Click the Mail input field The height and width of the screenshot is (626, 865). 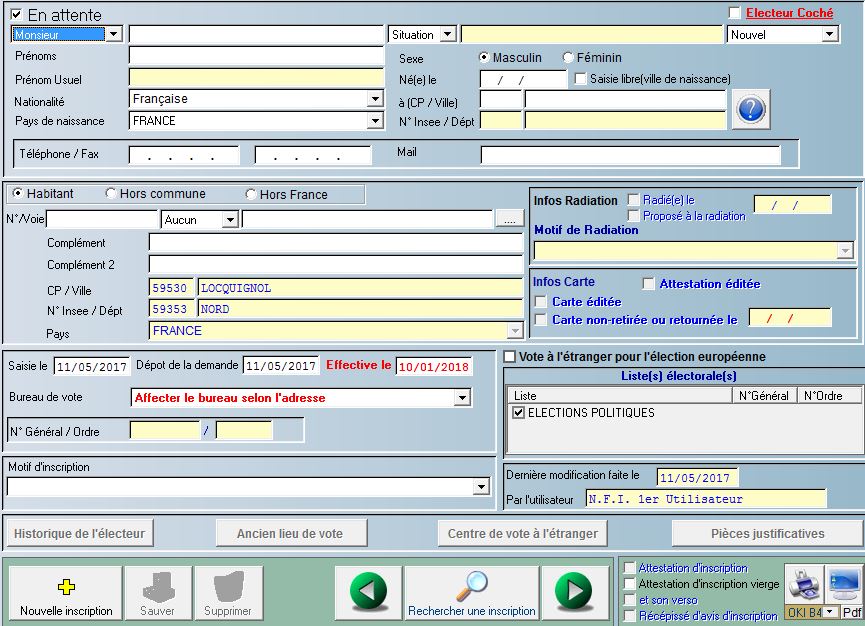[630, 155]
